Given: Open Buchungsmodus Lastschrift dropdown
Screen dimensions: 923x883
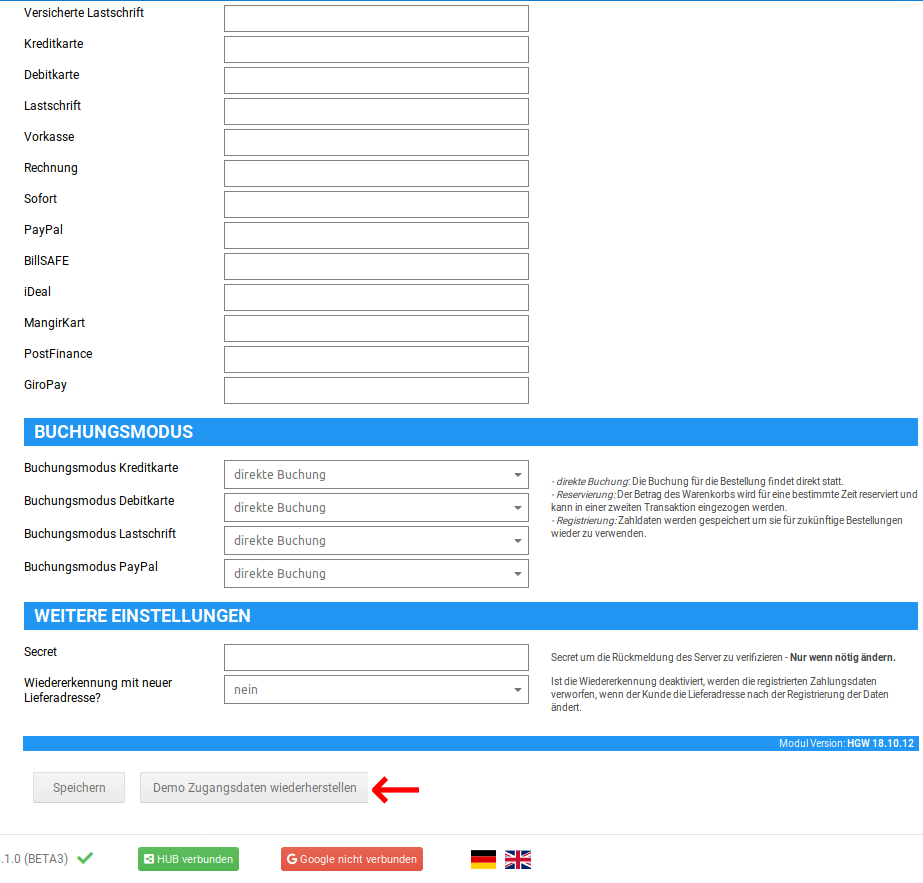Looking at the screenshot, I should pyautogui.click(x=376, y=541).
